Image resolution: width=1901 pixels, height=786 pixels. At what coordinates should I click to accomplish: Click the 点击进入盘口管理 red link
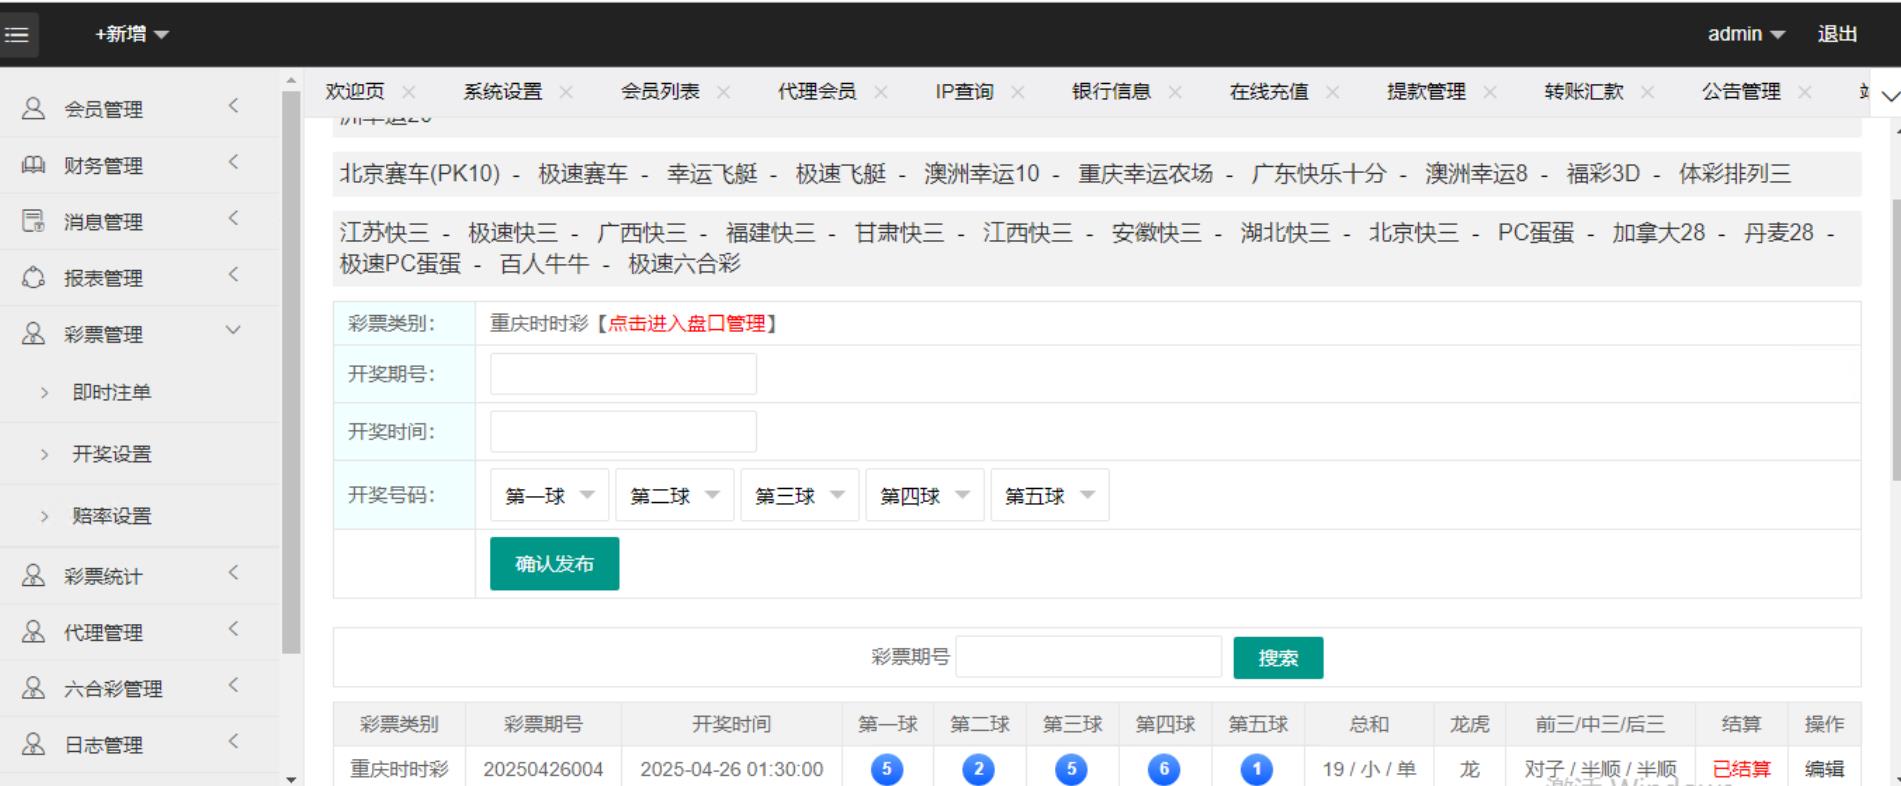coord(686,324)
